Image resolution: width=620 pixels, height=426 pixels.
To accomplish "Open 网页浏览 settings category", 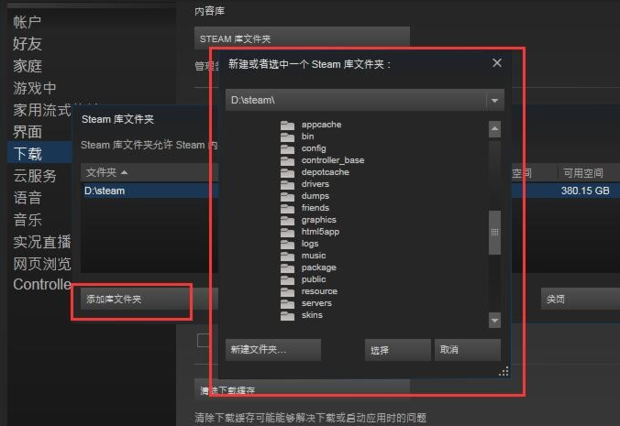I will click(x=42, y=263).
